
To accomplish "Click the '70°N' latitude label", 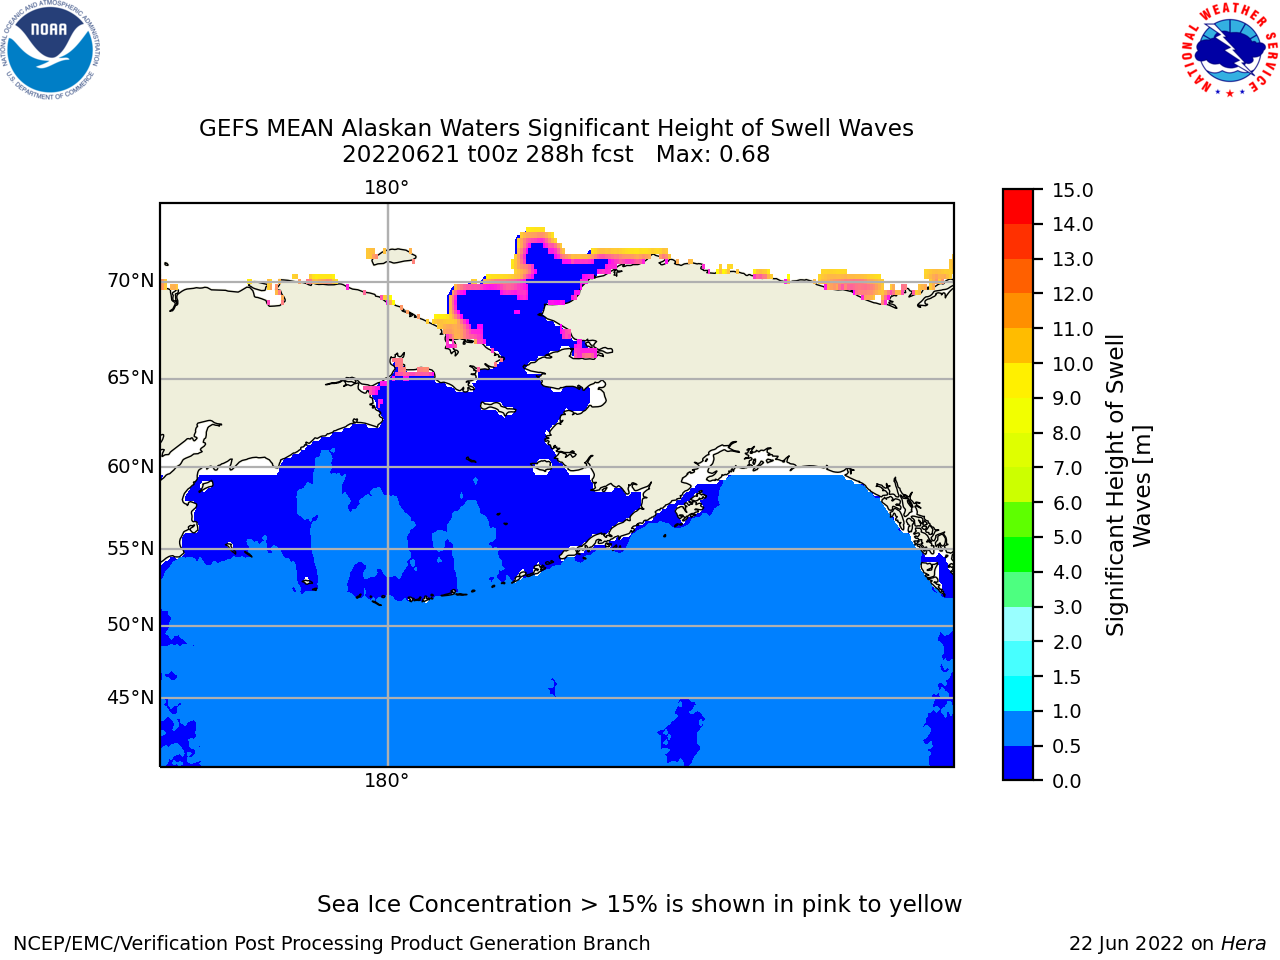I will [131, 281].
